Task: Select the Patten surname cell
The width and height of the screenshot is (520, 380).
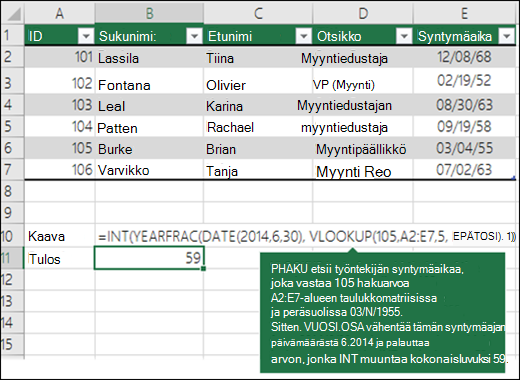Action: tap(149, 127)
